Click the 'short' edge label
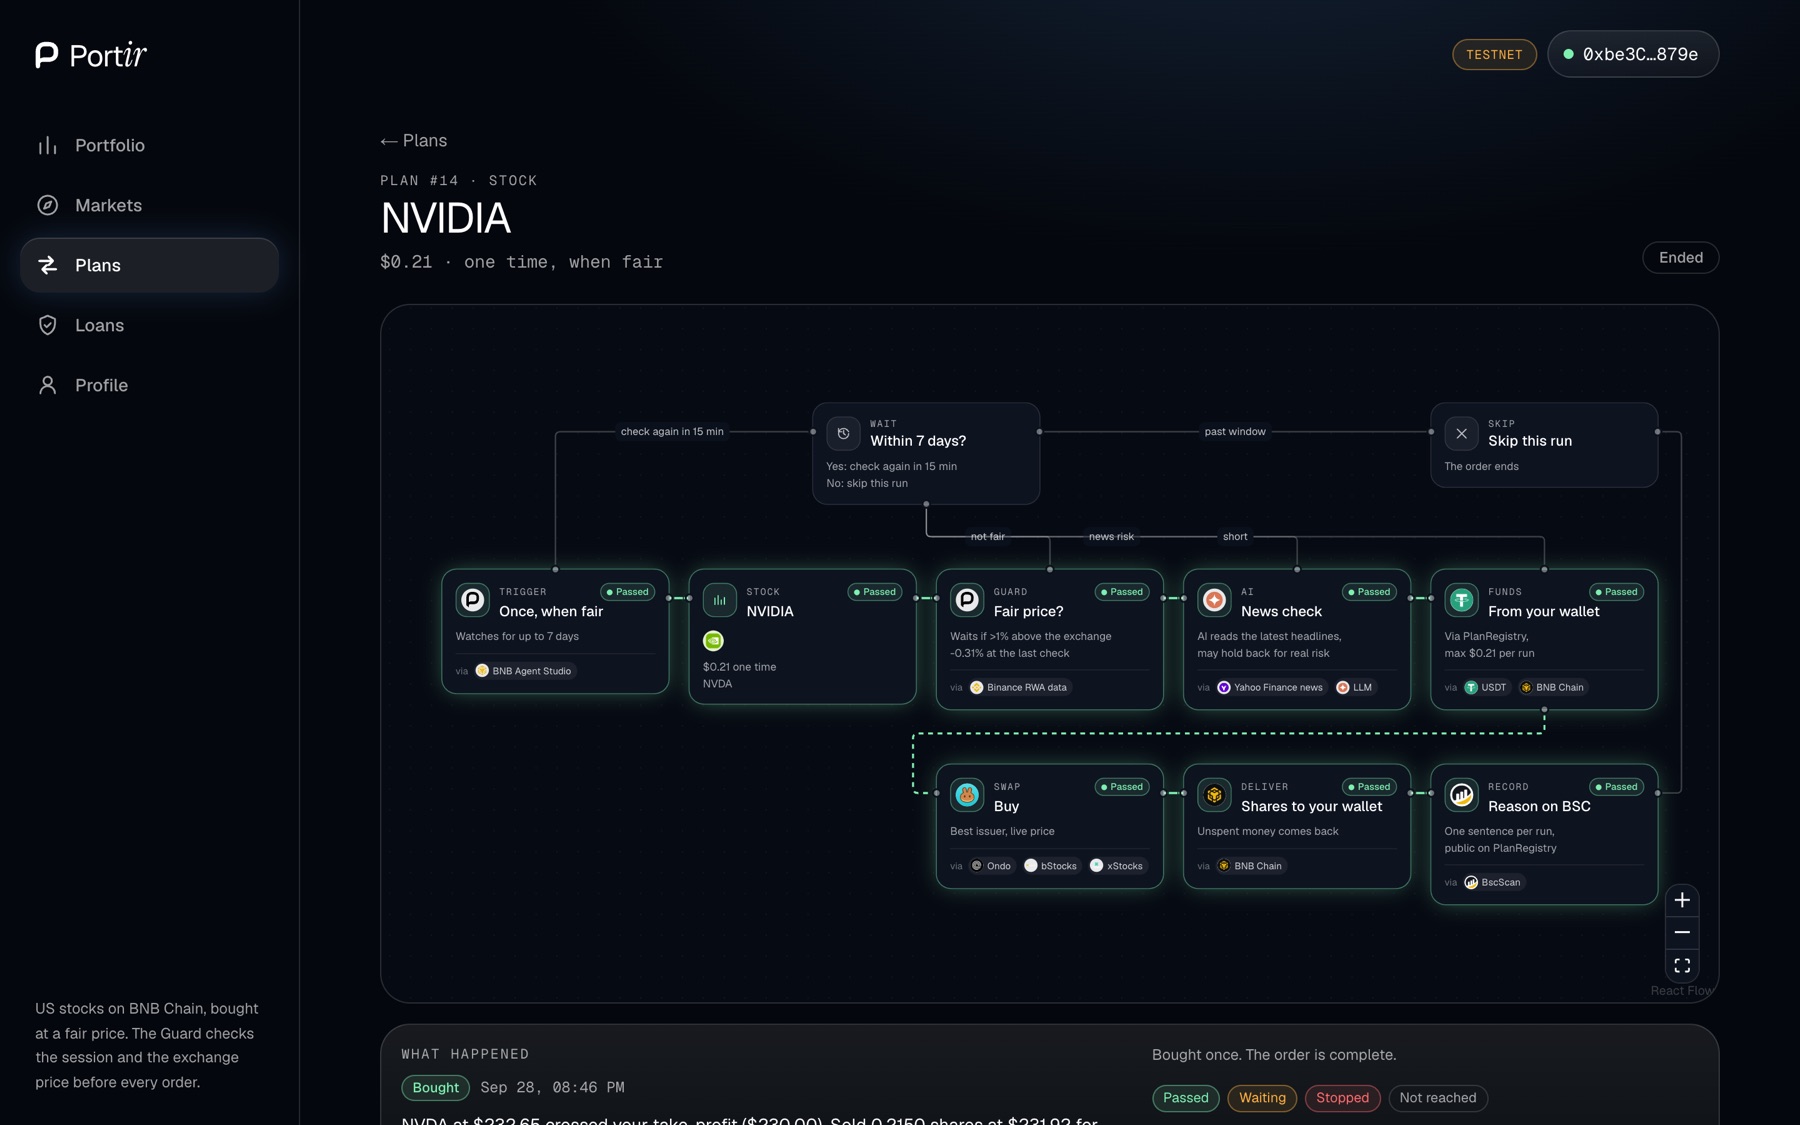This screenshot has width=1800, height=1125. point(1235,537)
